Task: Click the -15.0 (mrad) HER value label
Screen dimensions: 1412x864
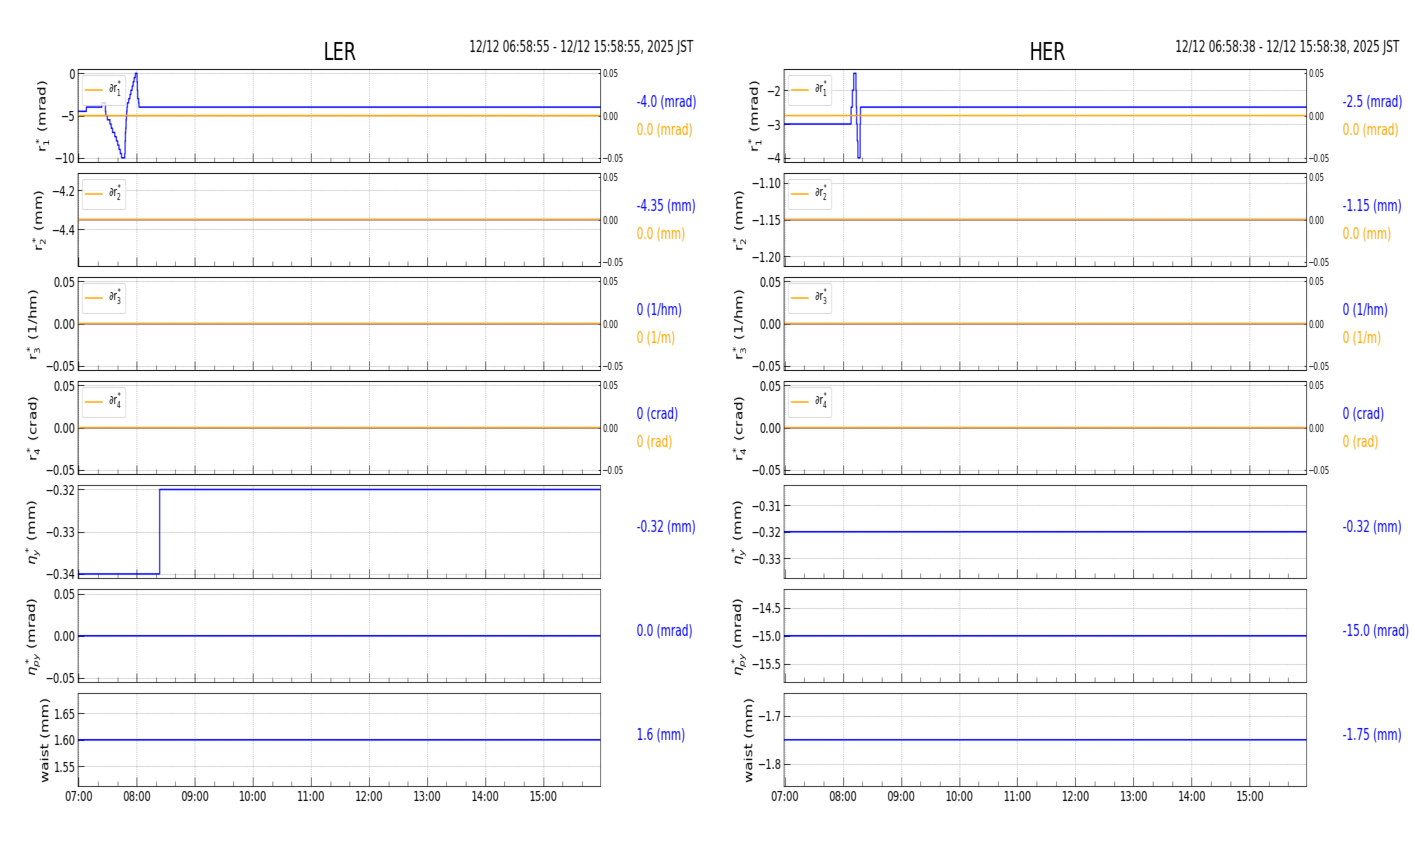Action: click(x=1375, y=631)
